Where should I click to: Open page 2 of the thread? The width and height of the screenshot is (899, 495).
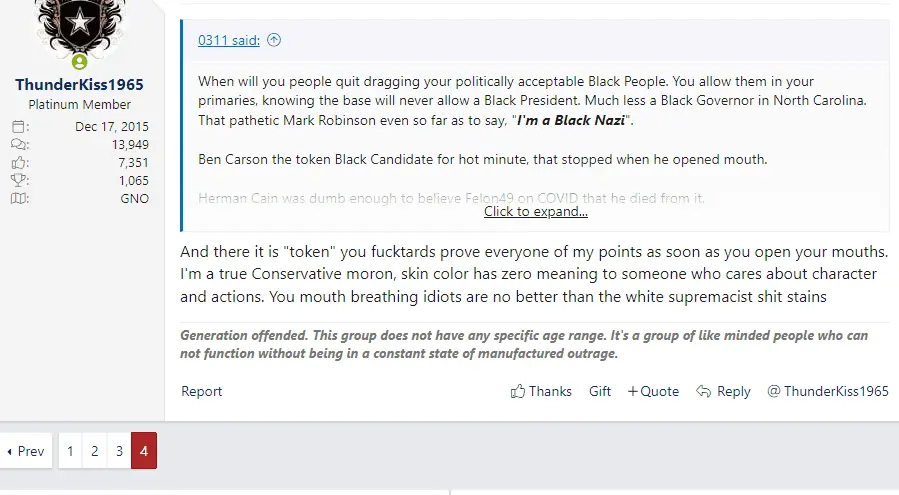[x=94, y=451]
